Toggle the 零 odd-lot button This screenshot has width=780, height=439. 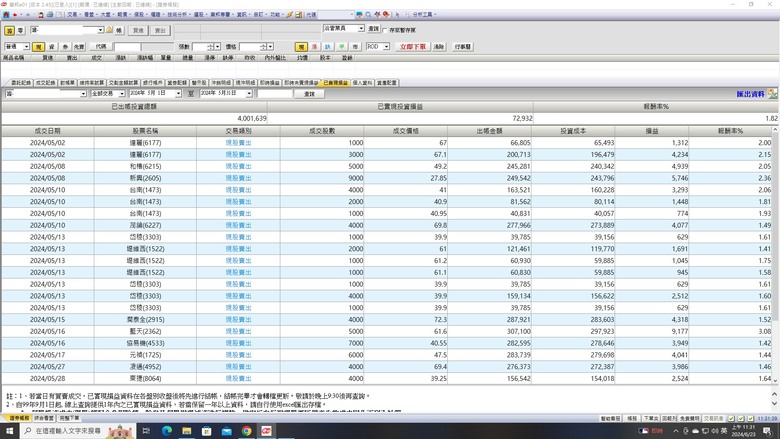click(20, 31)
